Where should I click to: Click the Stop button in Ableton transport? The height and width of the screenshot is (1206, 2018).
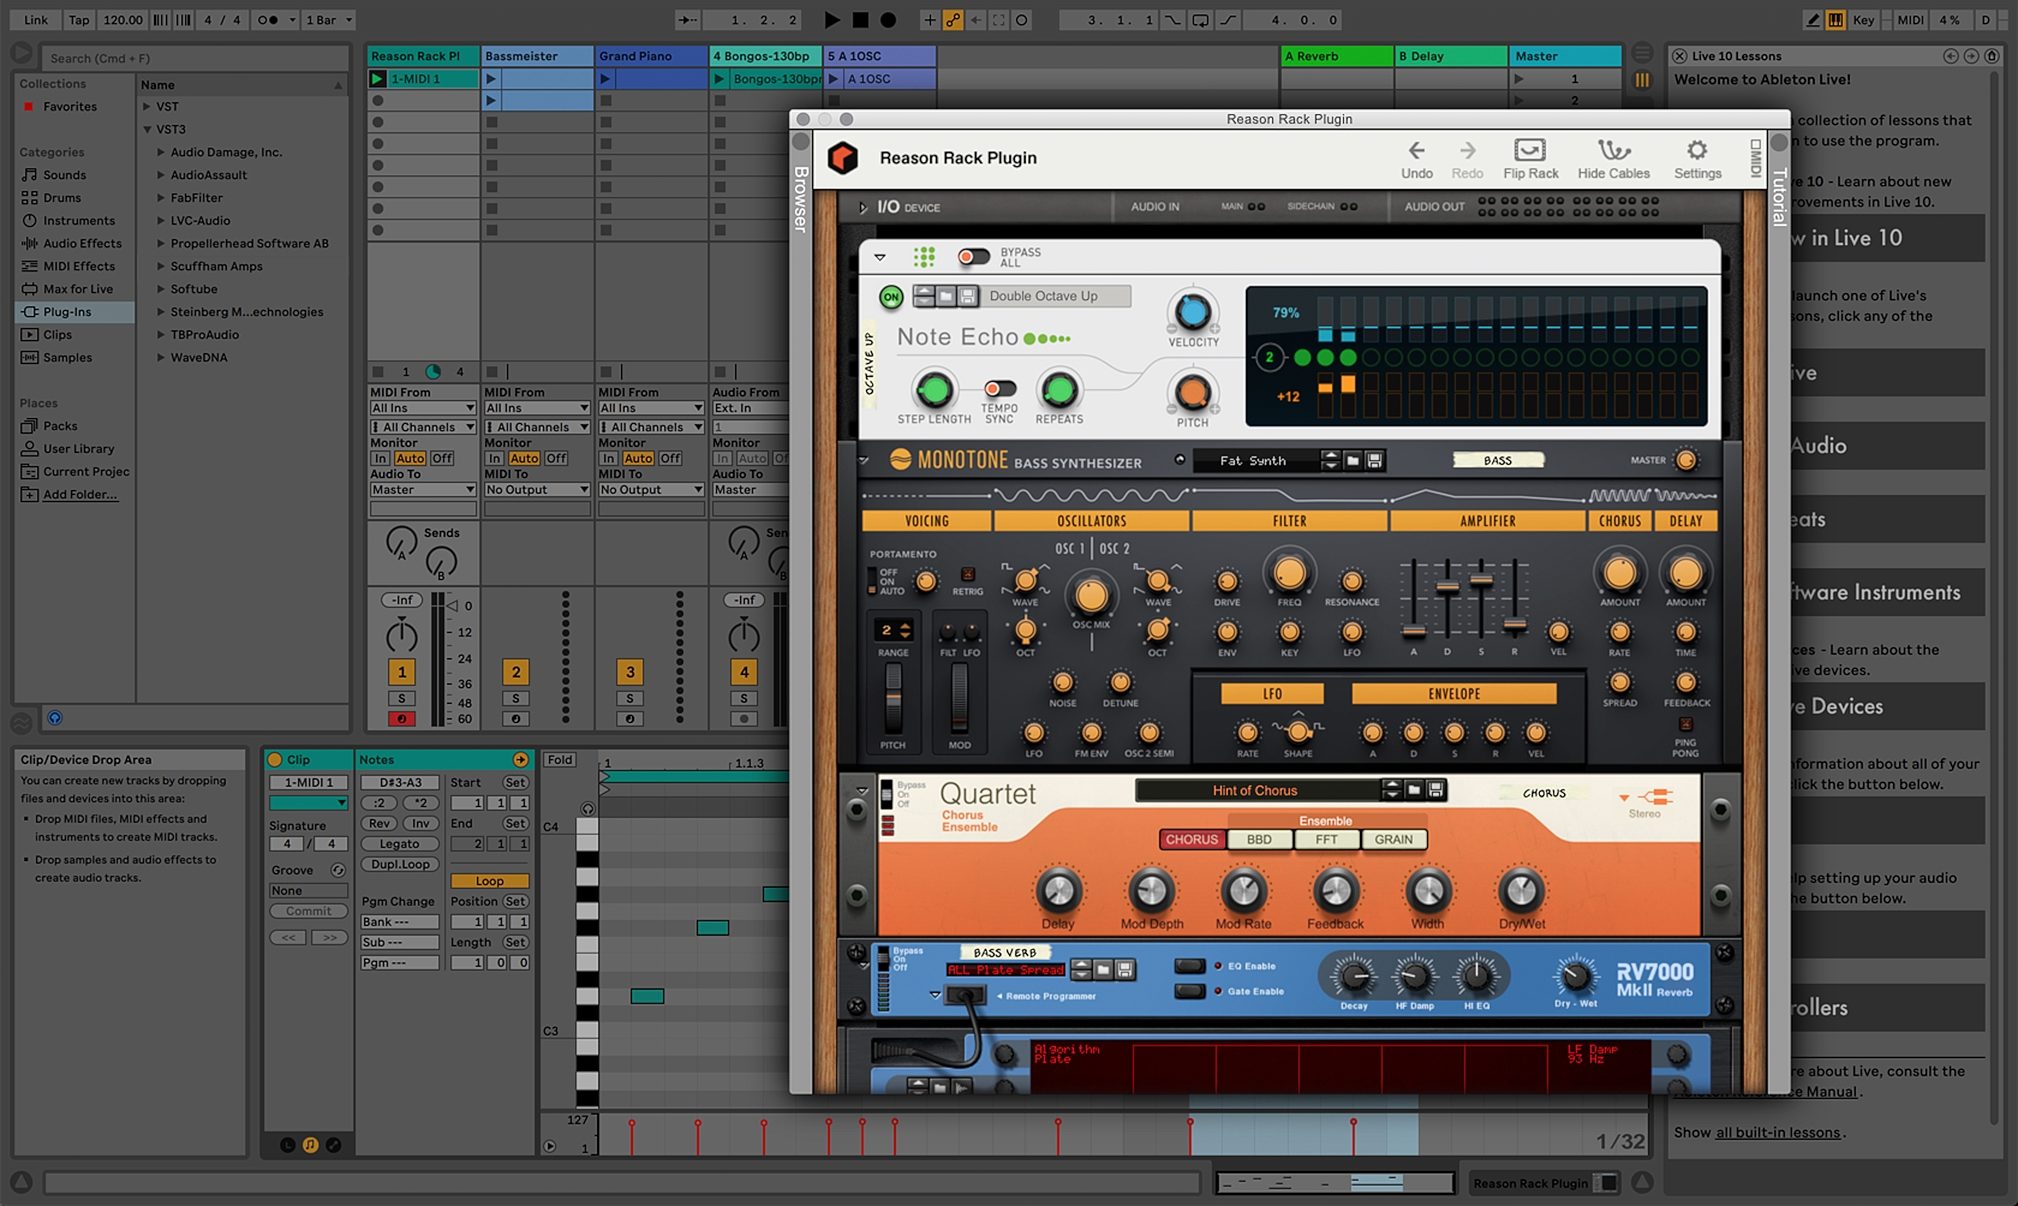(x=860, y=19)
